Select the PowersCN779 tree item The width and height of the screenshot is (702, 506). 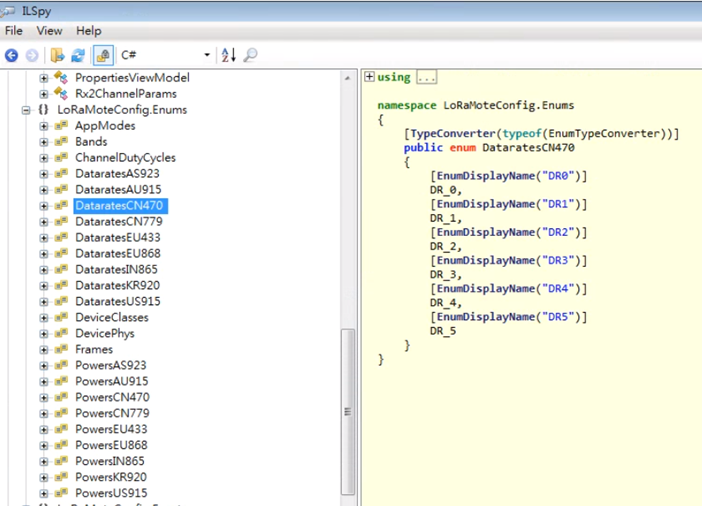pos(112,413)
